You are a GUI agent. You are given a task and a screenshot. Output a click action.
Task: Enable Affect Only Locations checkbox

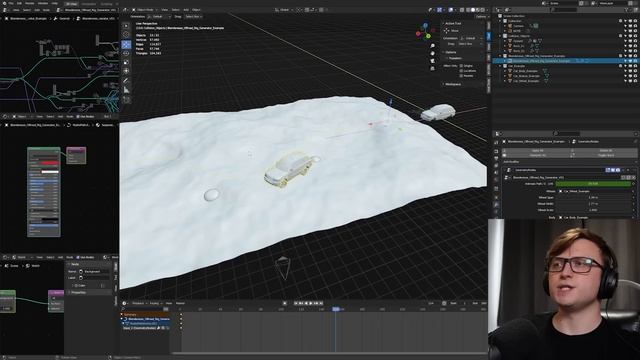point(461,71)
